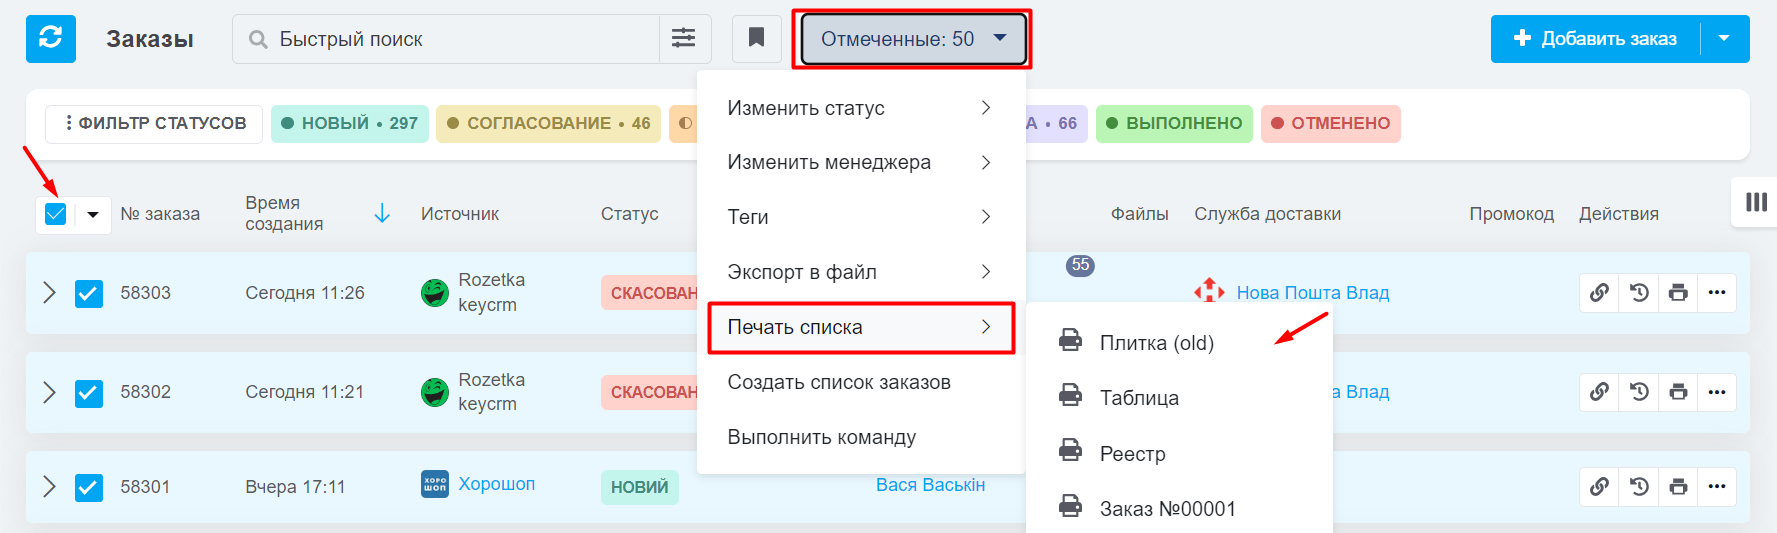Uncheck the checkbox for order 58303

[x=89, y=294]
